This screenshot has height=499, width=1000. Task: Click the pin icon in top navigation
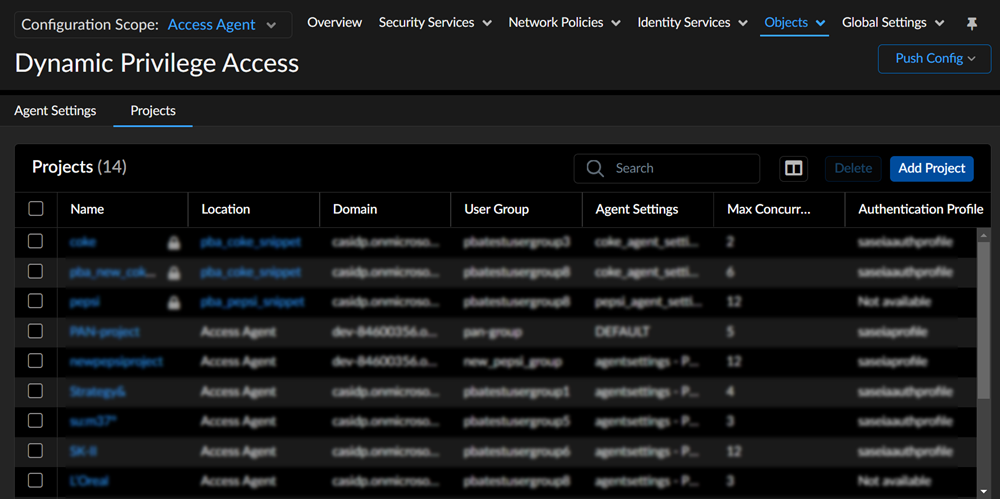click(972, 23)
